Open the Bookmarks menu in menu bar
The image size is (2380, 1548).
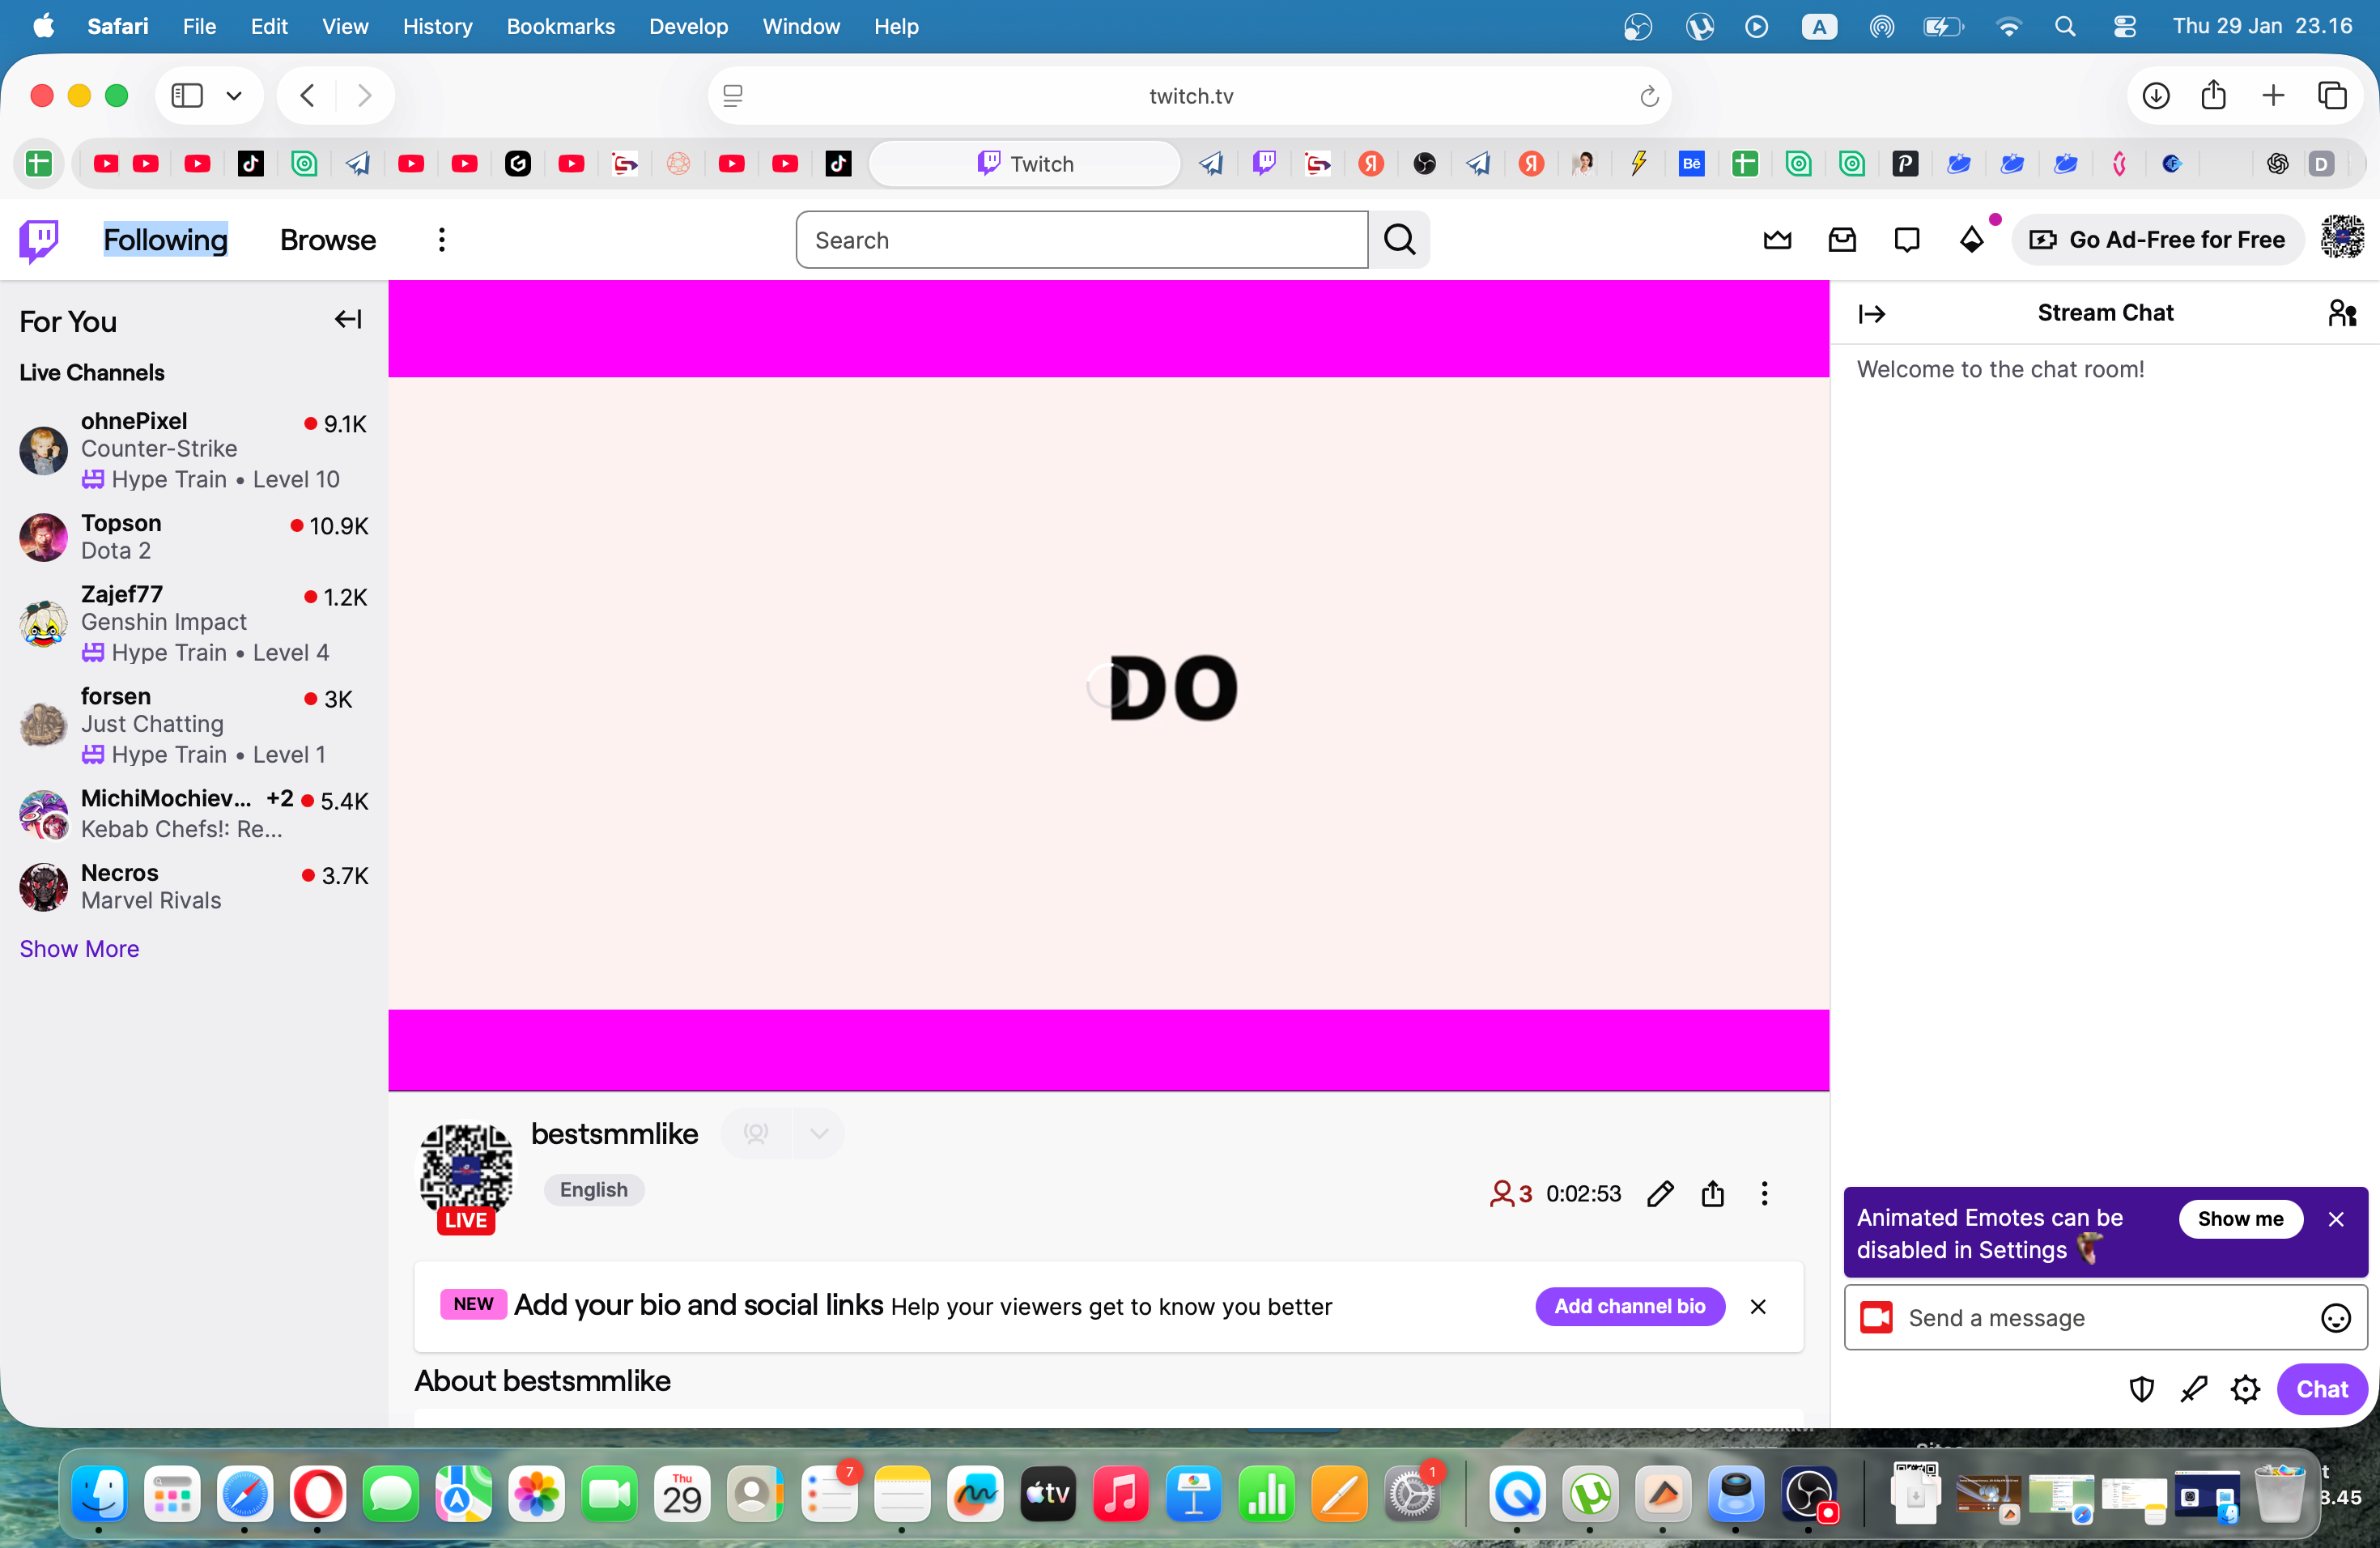[560, 27]
